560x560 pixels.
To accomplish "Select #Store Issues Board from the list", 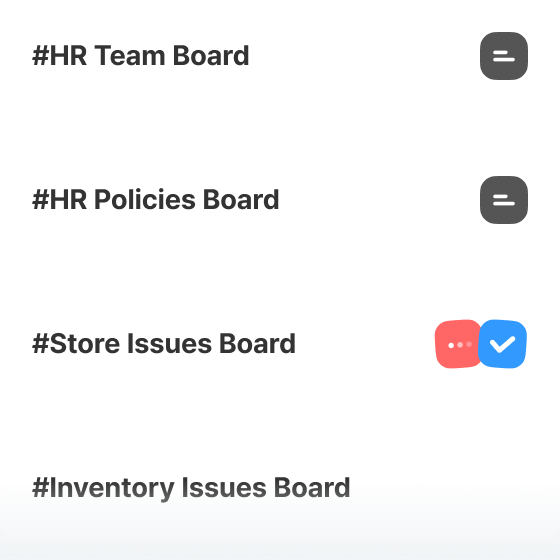I will (x=164, y=344).
